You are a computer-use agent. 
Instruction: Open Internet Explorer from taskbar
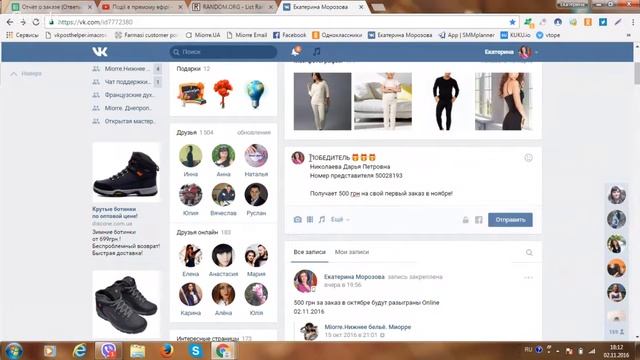(x=79, y=351)
